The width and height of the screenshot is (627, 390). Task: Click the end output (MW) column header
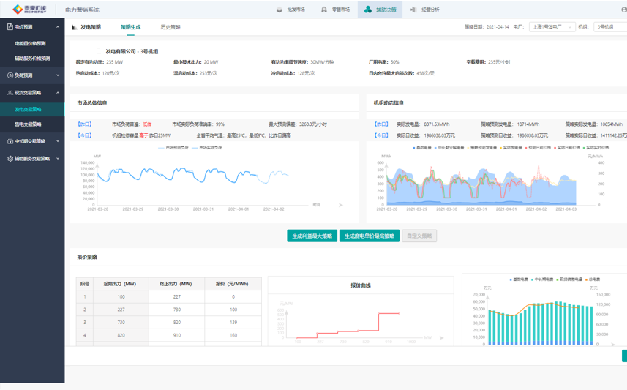pyautogui.click(x=176, y=284)
